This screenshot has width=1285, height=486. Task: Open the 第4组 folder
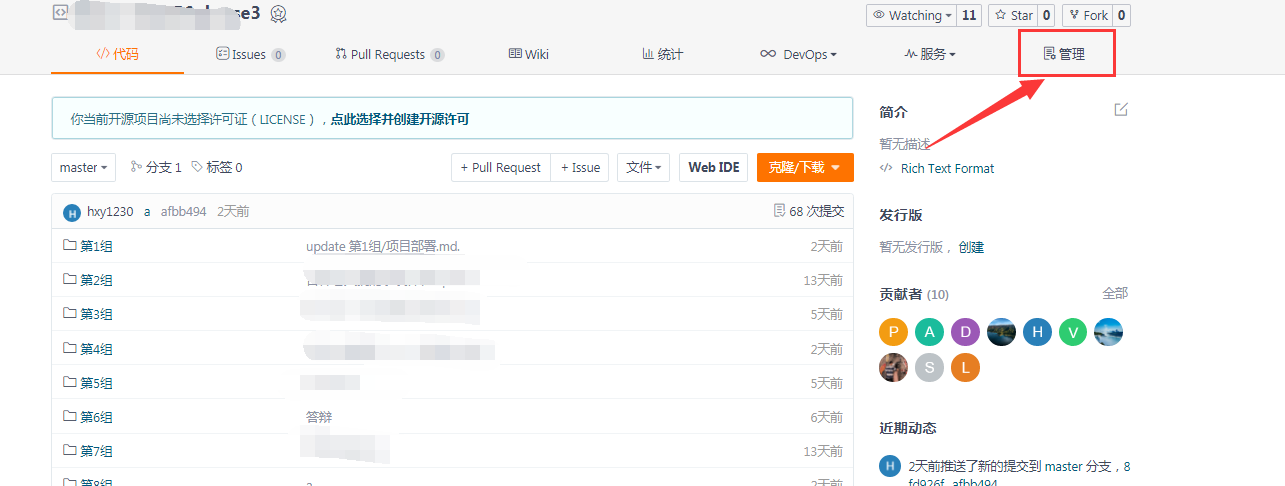pyautogui.click(x=96, y=348)
